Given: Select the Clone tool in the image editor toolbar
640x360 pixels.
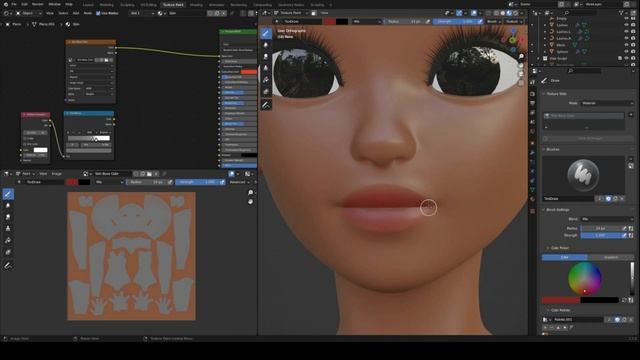Looking at the screenshot, I should [x=8, y=229].
